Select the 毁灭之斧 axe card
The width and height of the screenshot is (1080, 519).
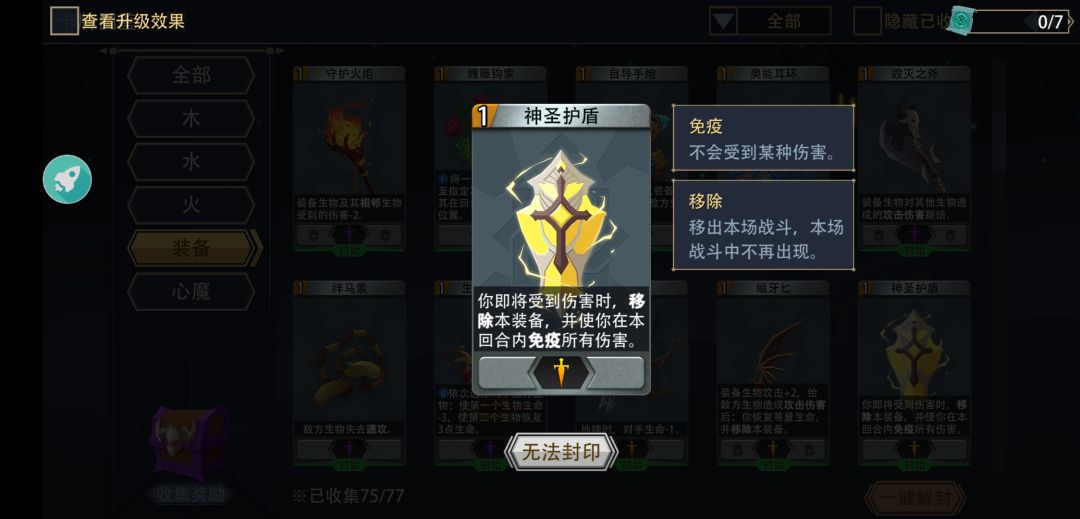(914, 158)
